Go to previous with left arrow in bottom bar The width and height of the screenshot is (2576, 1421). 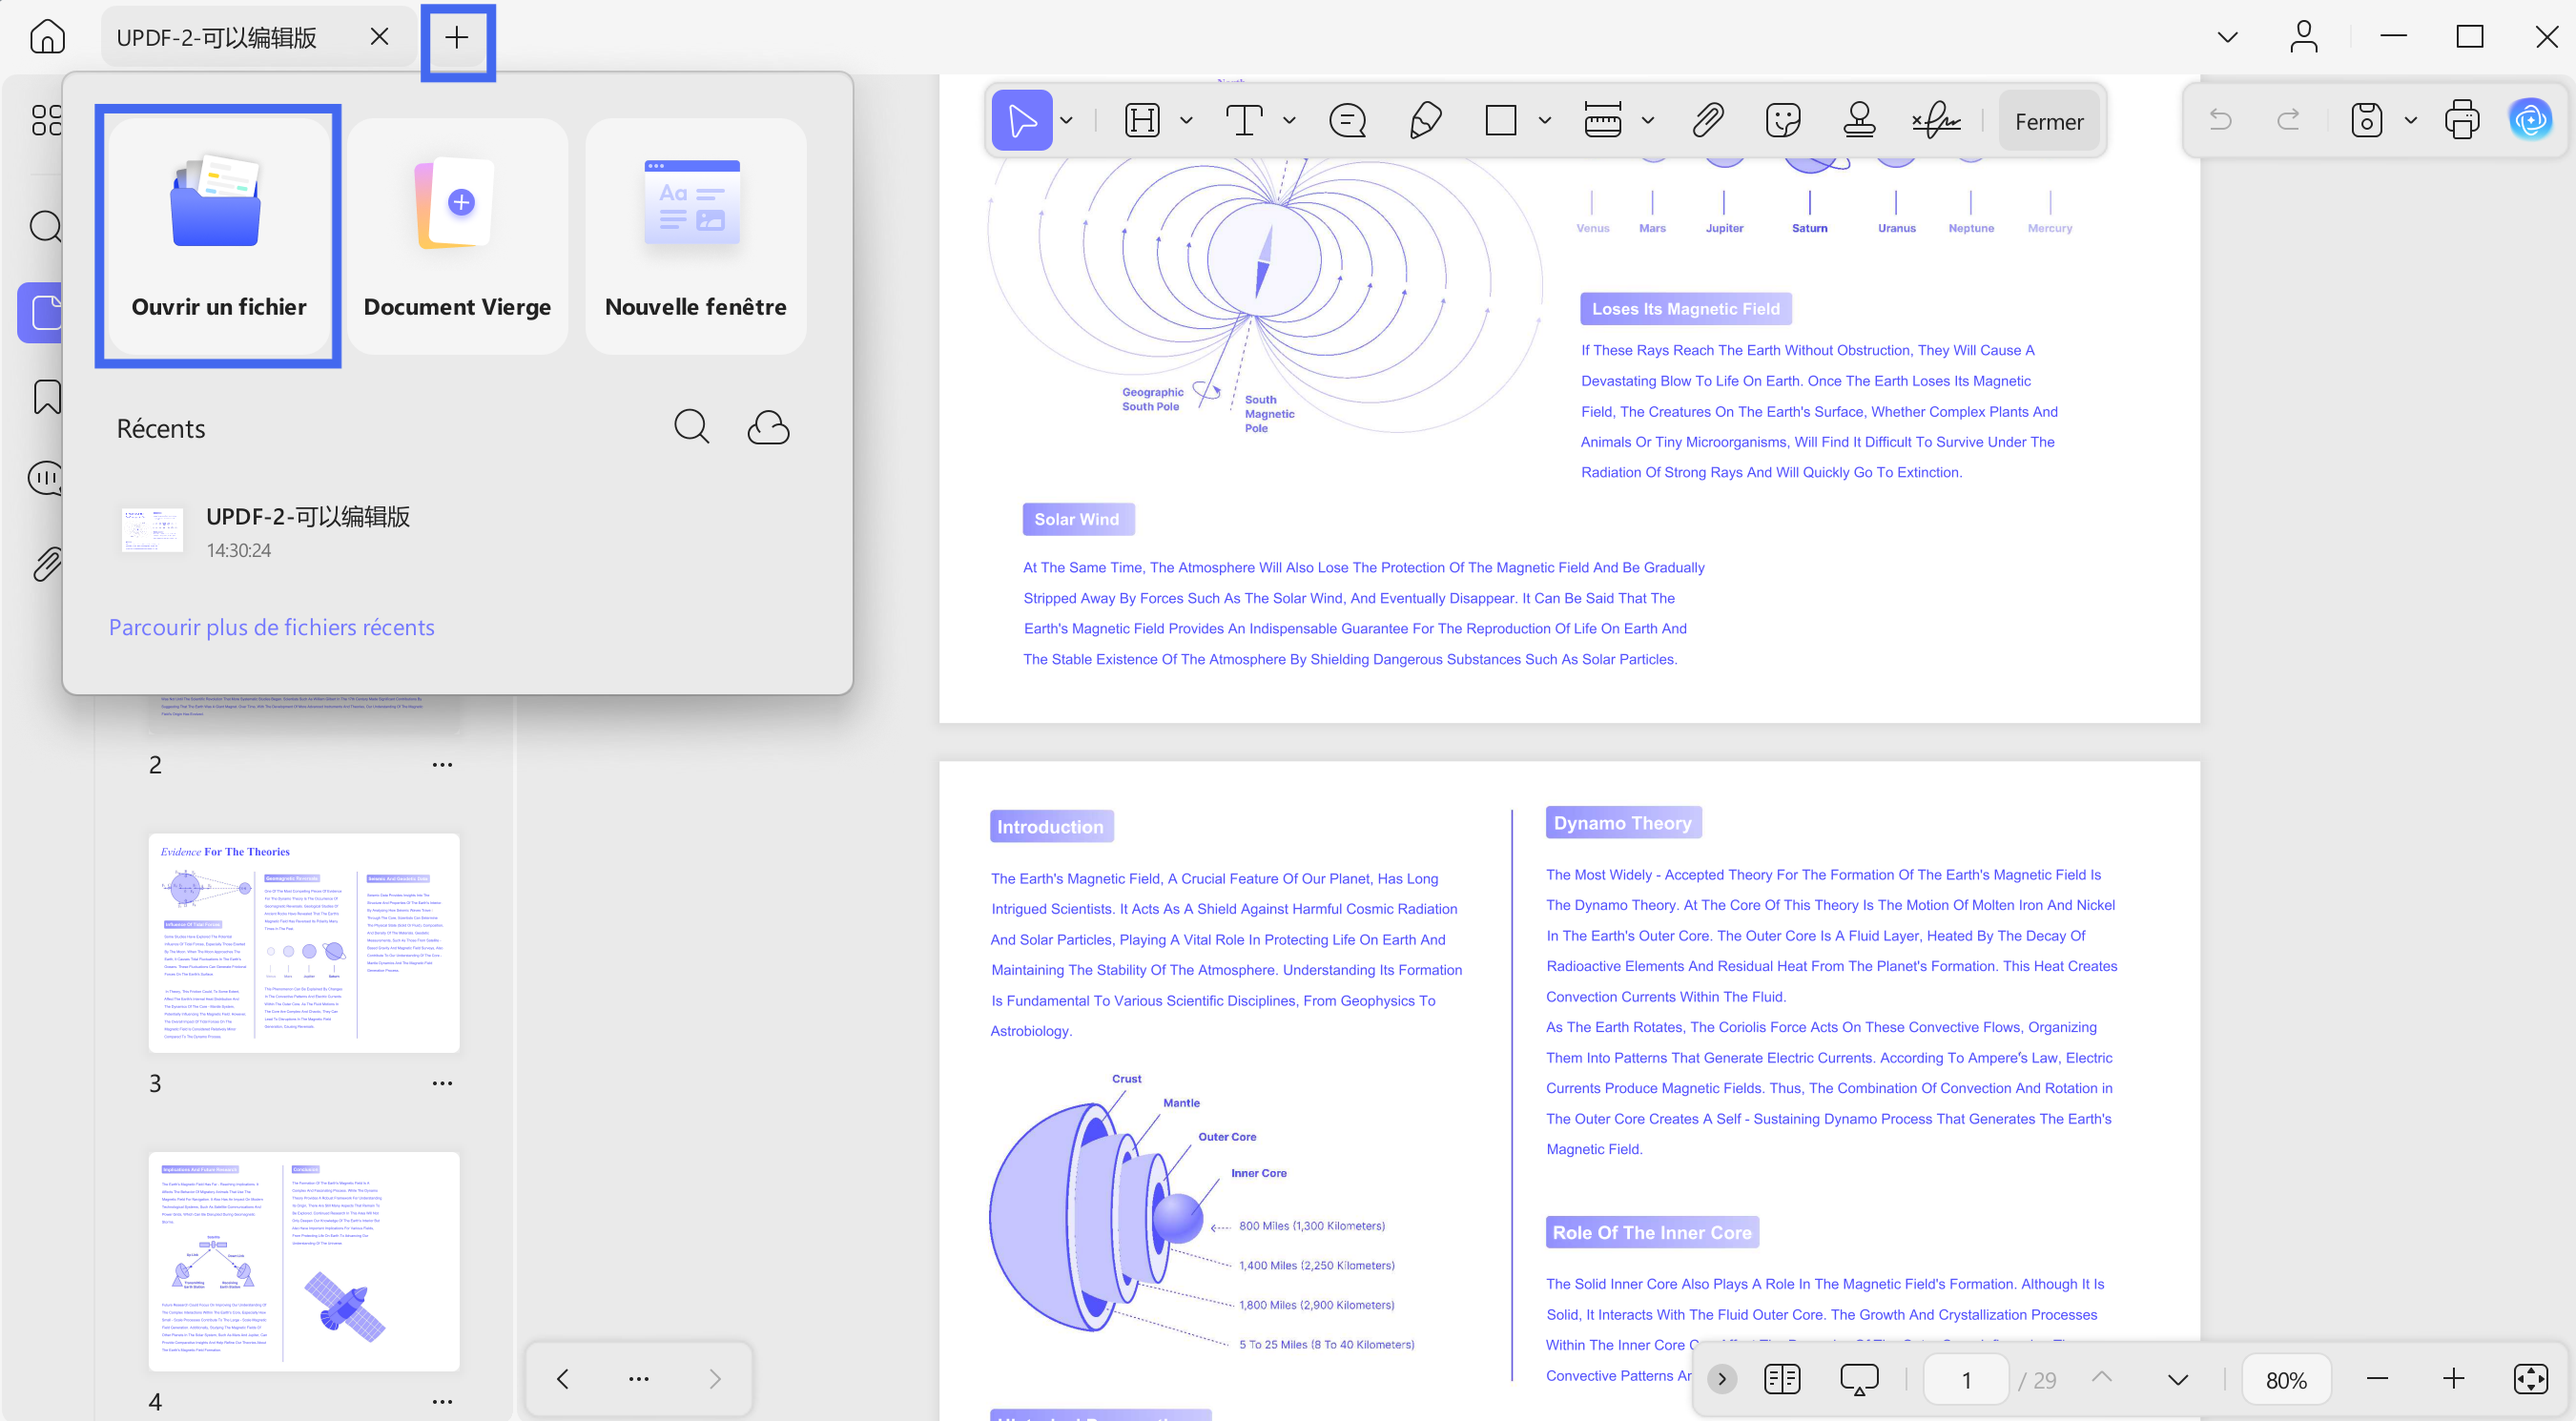pyautogui.click(x=562, y=1379)
